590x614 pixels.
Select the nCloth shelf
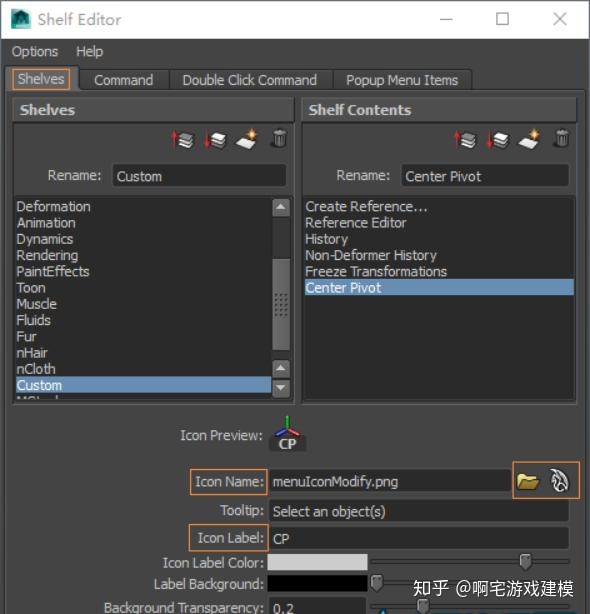click(x=143, y=369)
